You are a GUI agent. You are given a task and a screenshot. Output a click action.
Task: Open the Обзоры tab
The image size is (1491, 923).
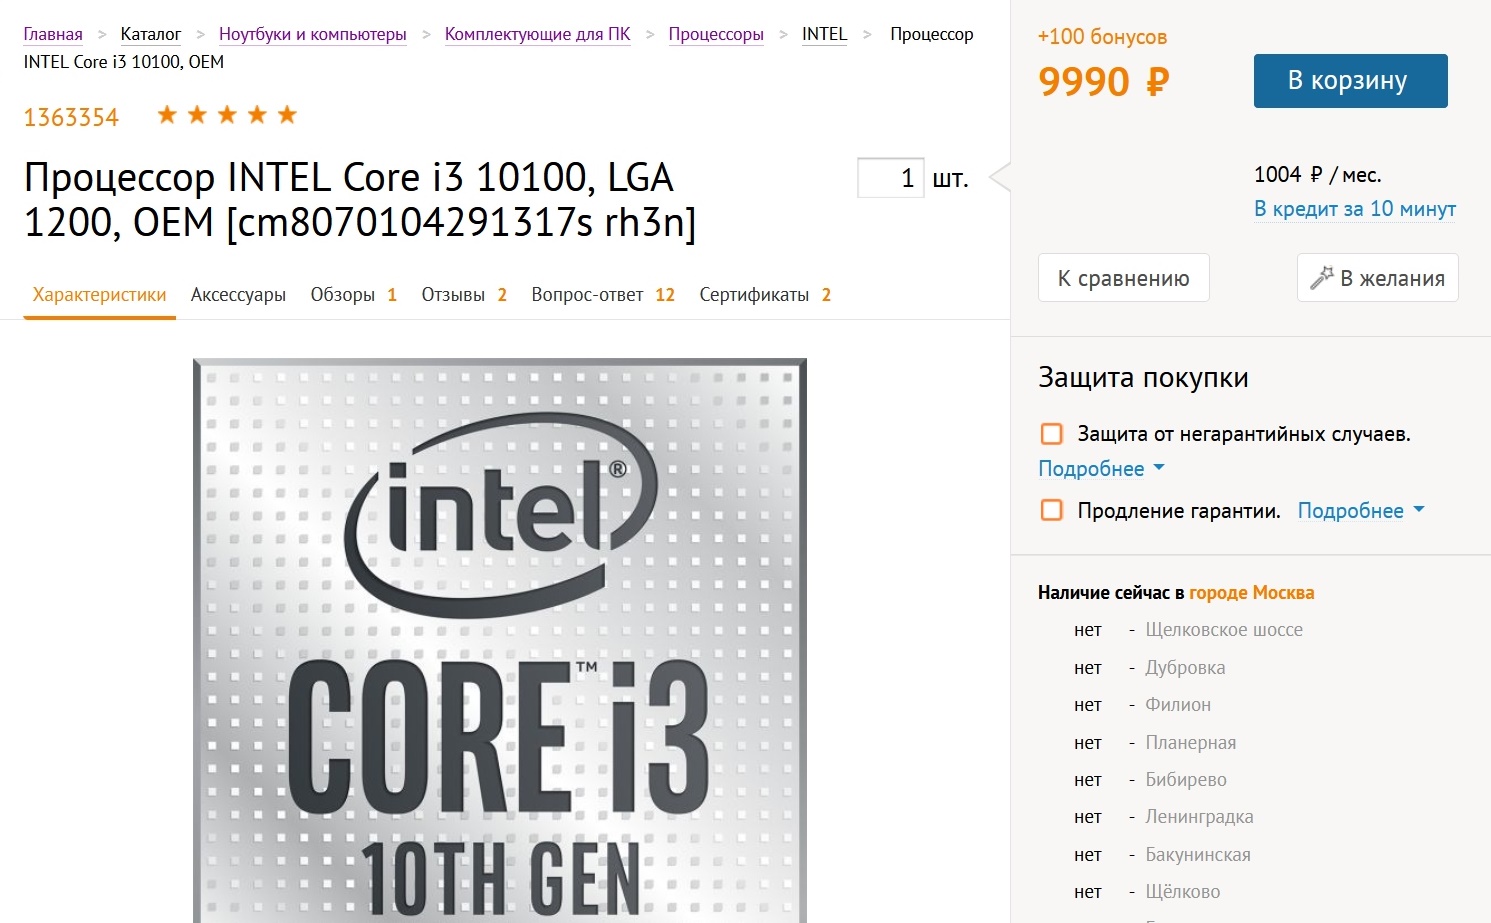353,295
